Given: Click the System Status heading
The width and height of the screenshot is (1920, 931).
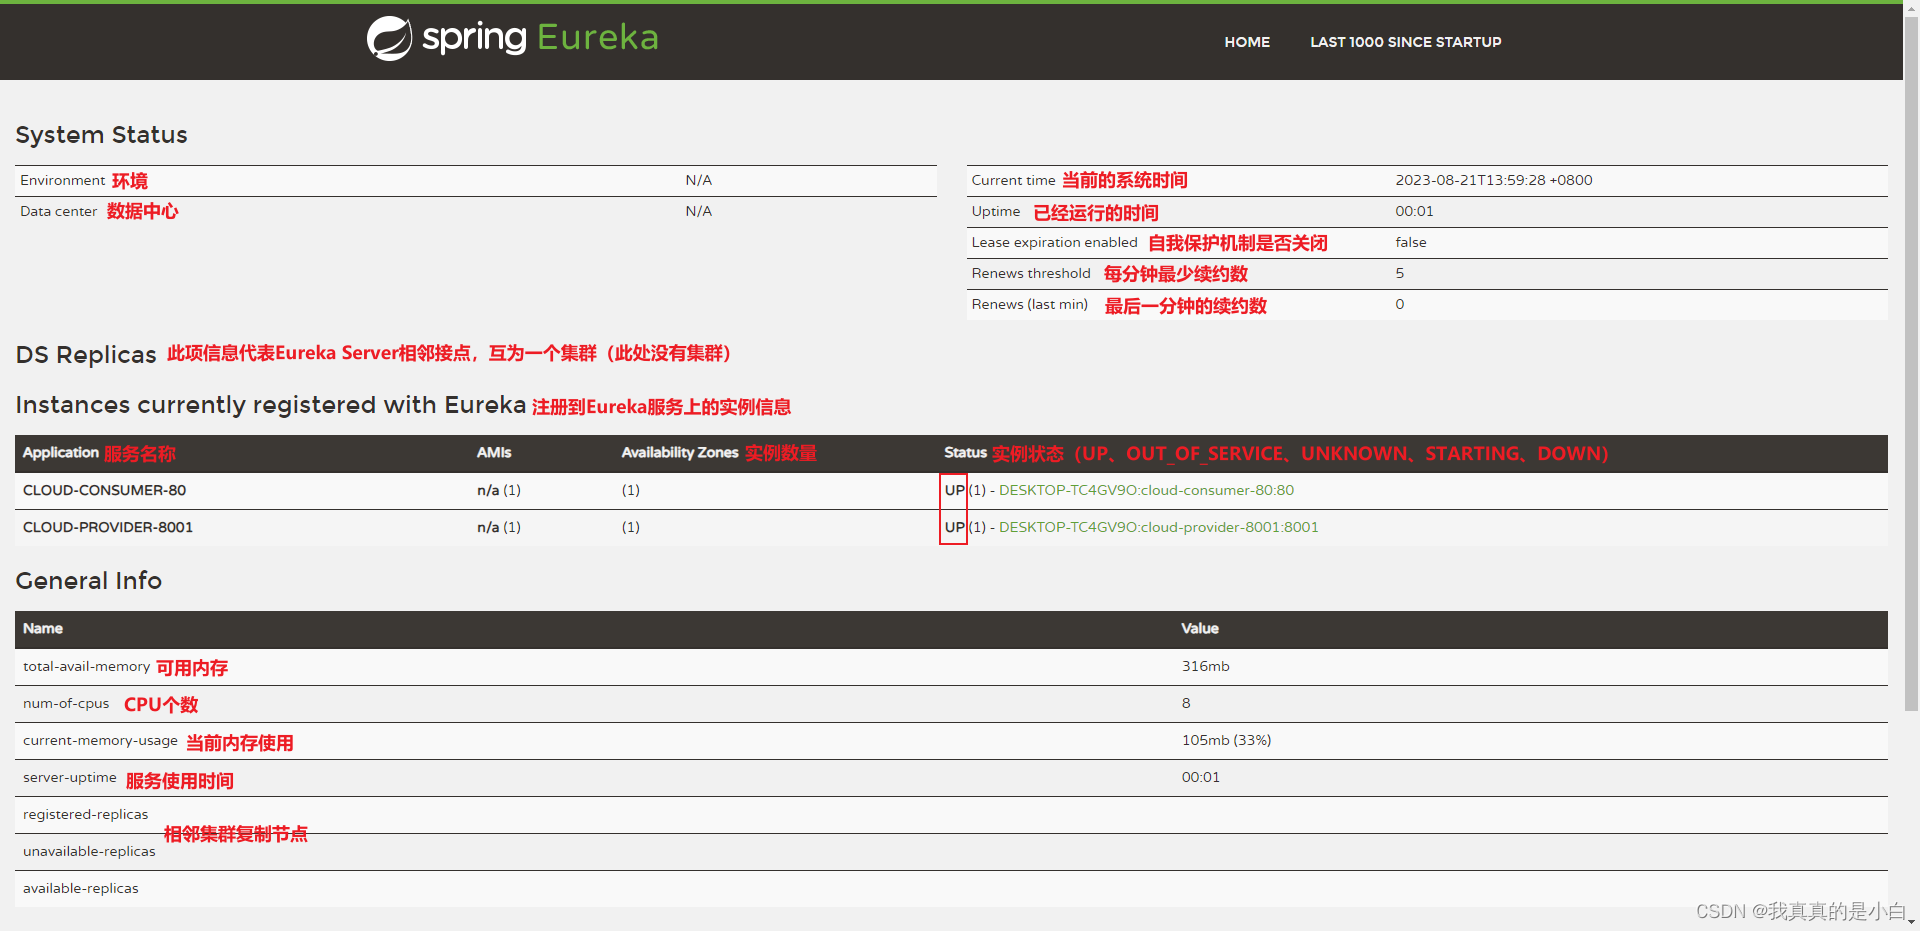Looking at the screenshot, I should coord(101,135).
